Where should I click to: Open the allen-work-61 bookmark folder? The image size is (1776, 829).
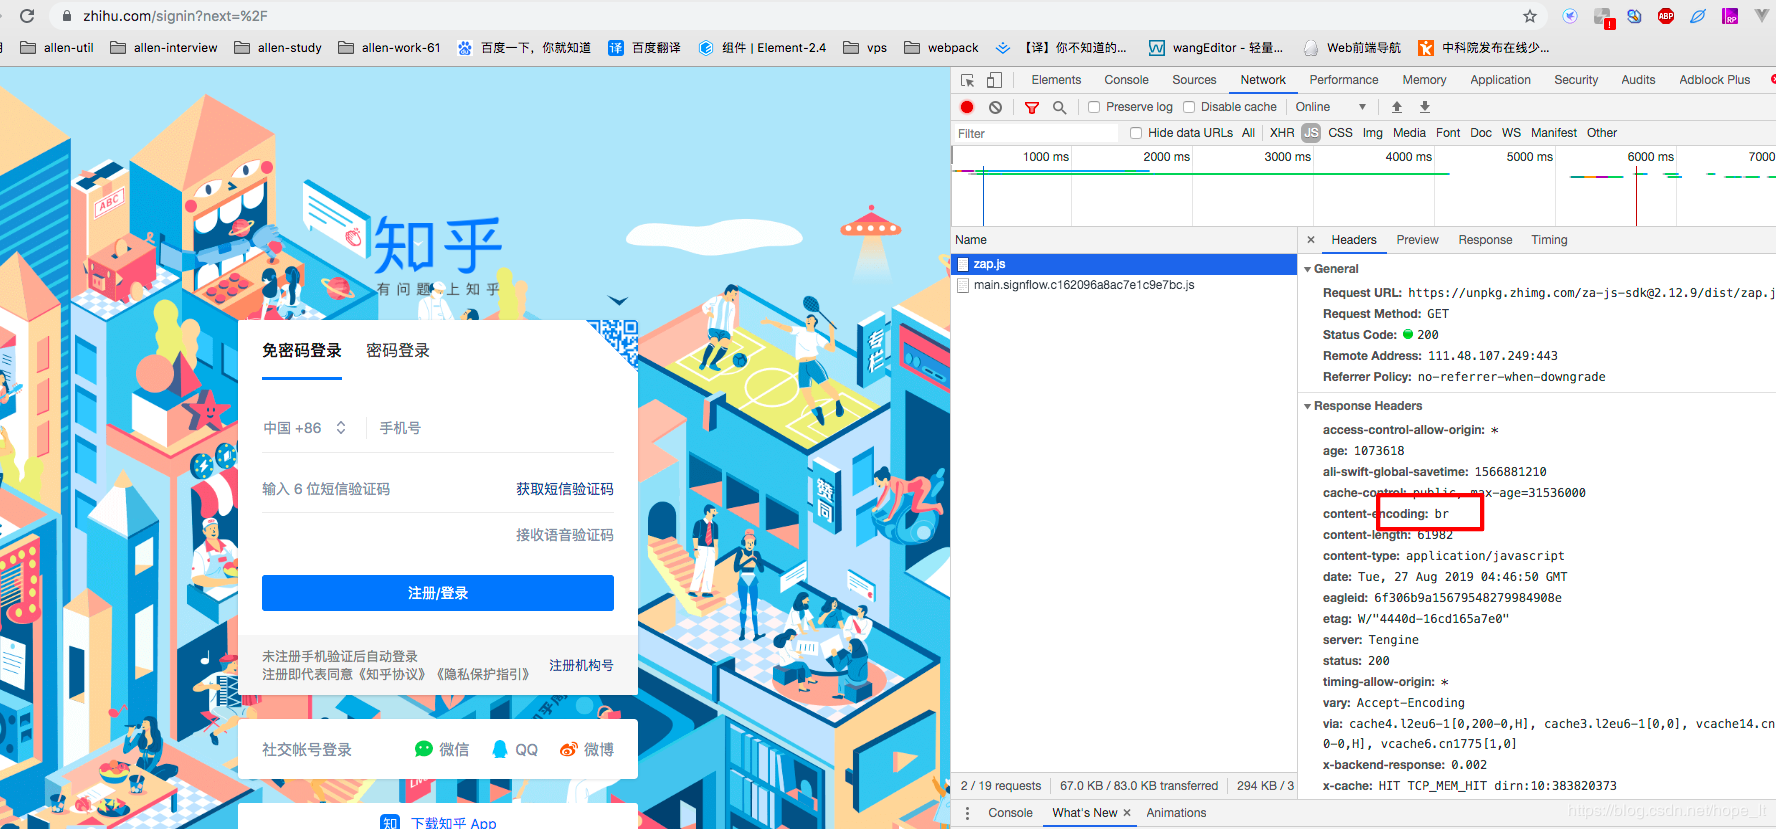tap(390, 47)
